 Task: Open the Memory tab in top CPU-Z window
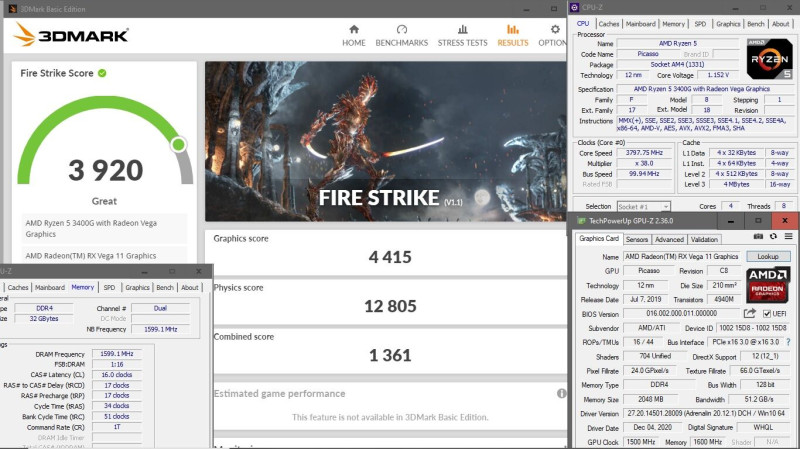(673, 23)
